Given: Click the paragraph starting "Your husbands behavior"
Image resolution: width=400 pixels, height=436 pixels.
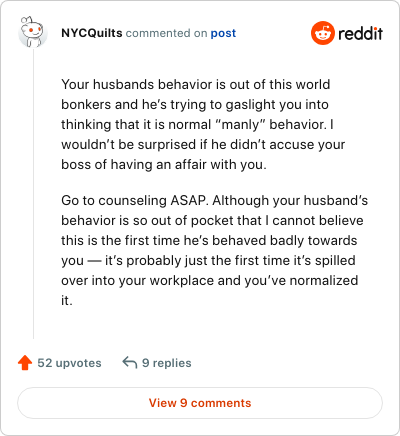Looking at the screenshot, I should point(203,124).
